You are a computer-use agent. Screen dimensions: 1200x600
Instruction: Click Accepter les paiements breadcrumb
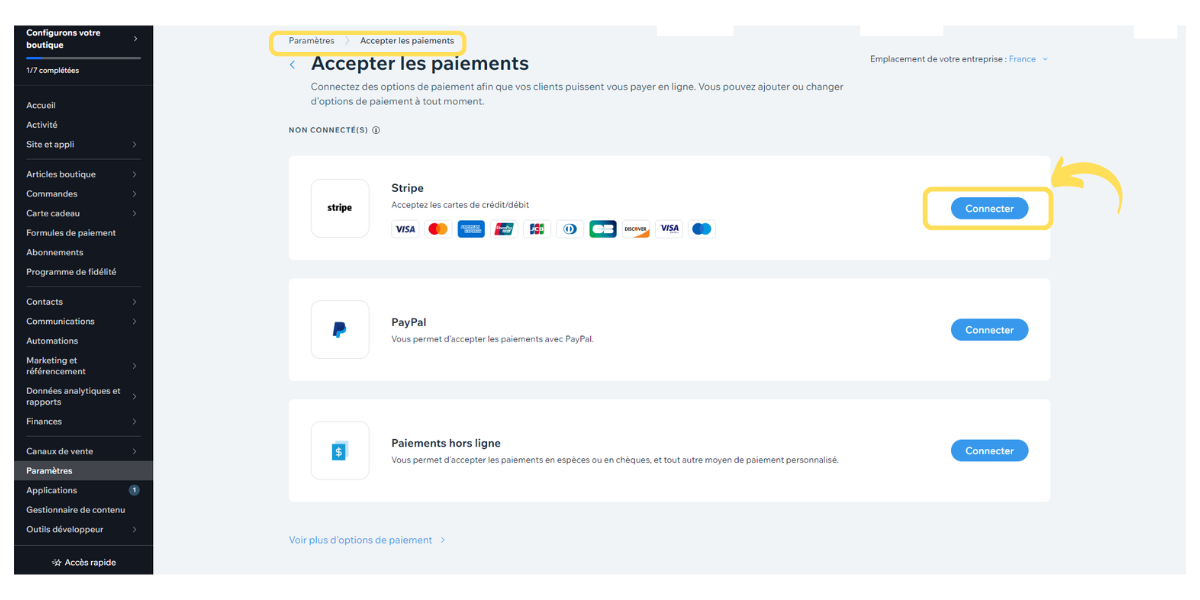pyautogui.click(x=407, y=41)
